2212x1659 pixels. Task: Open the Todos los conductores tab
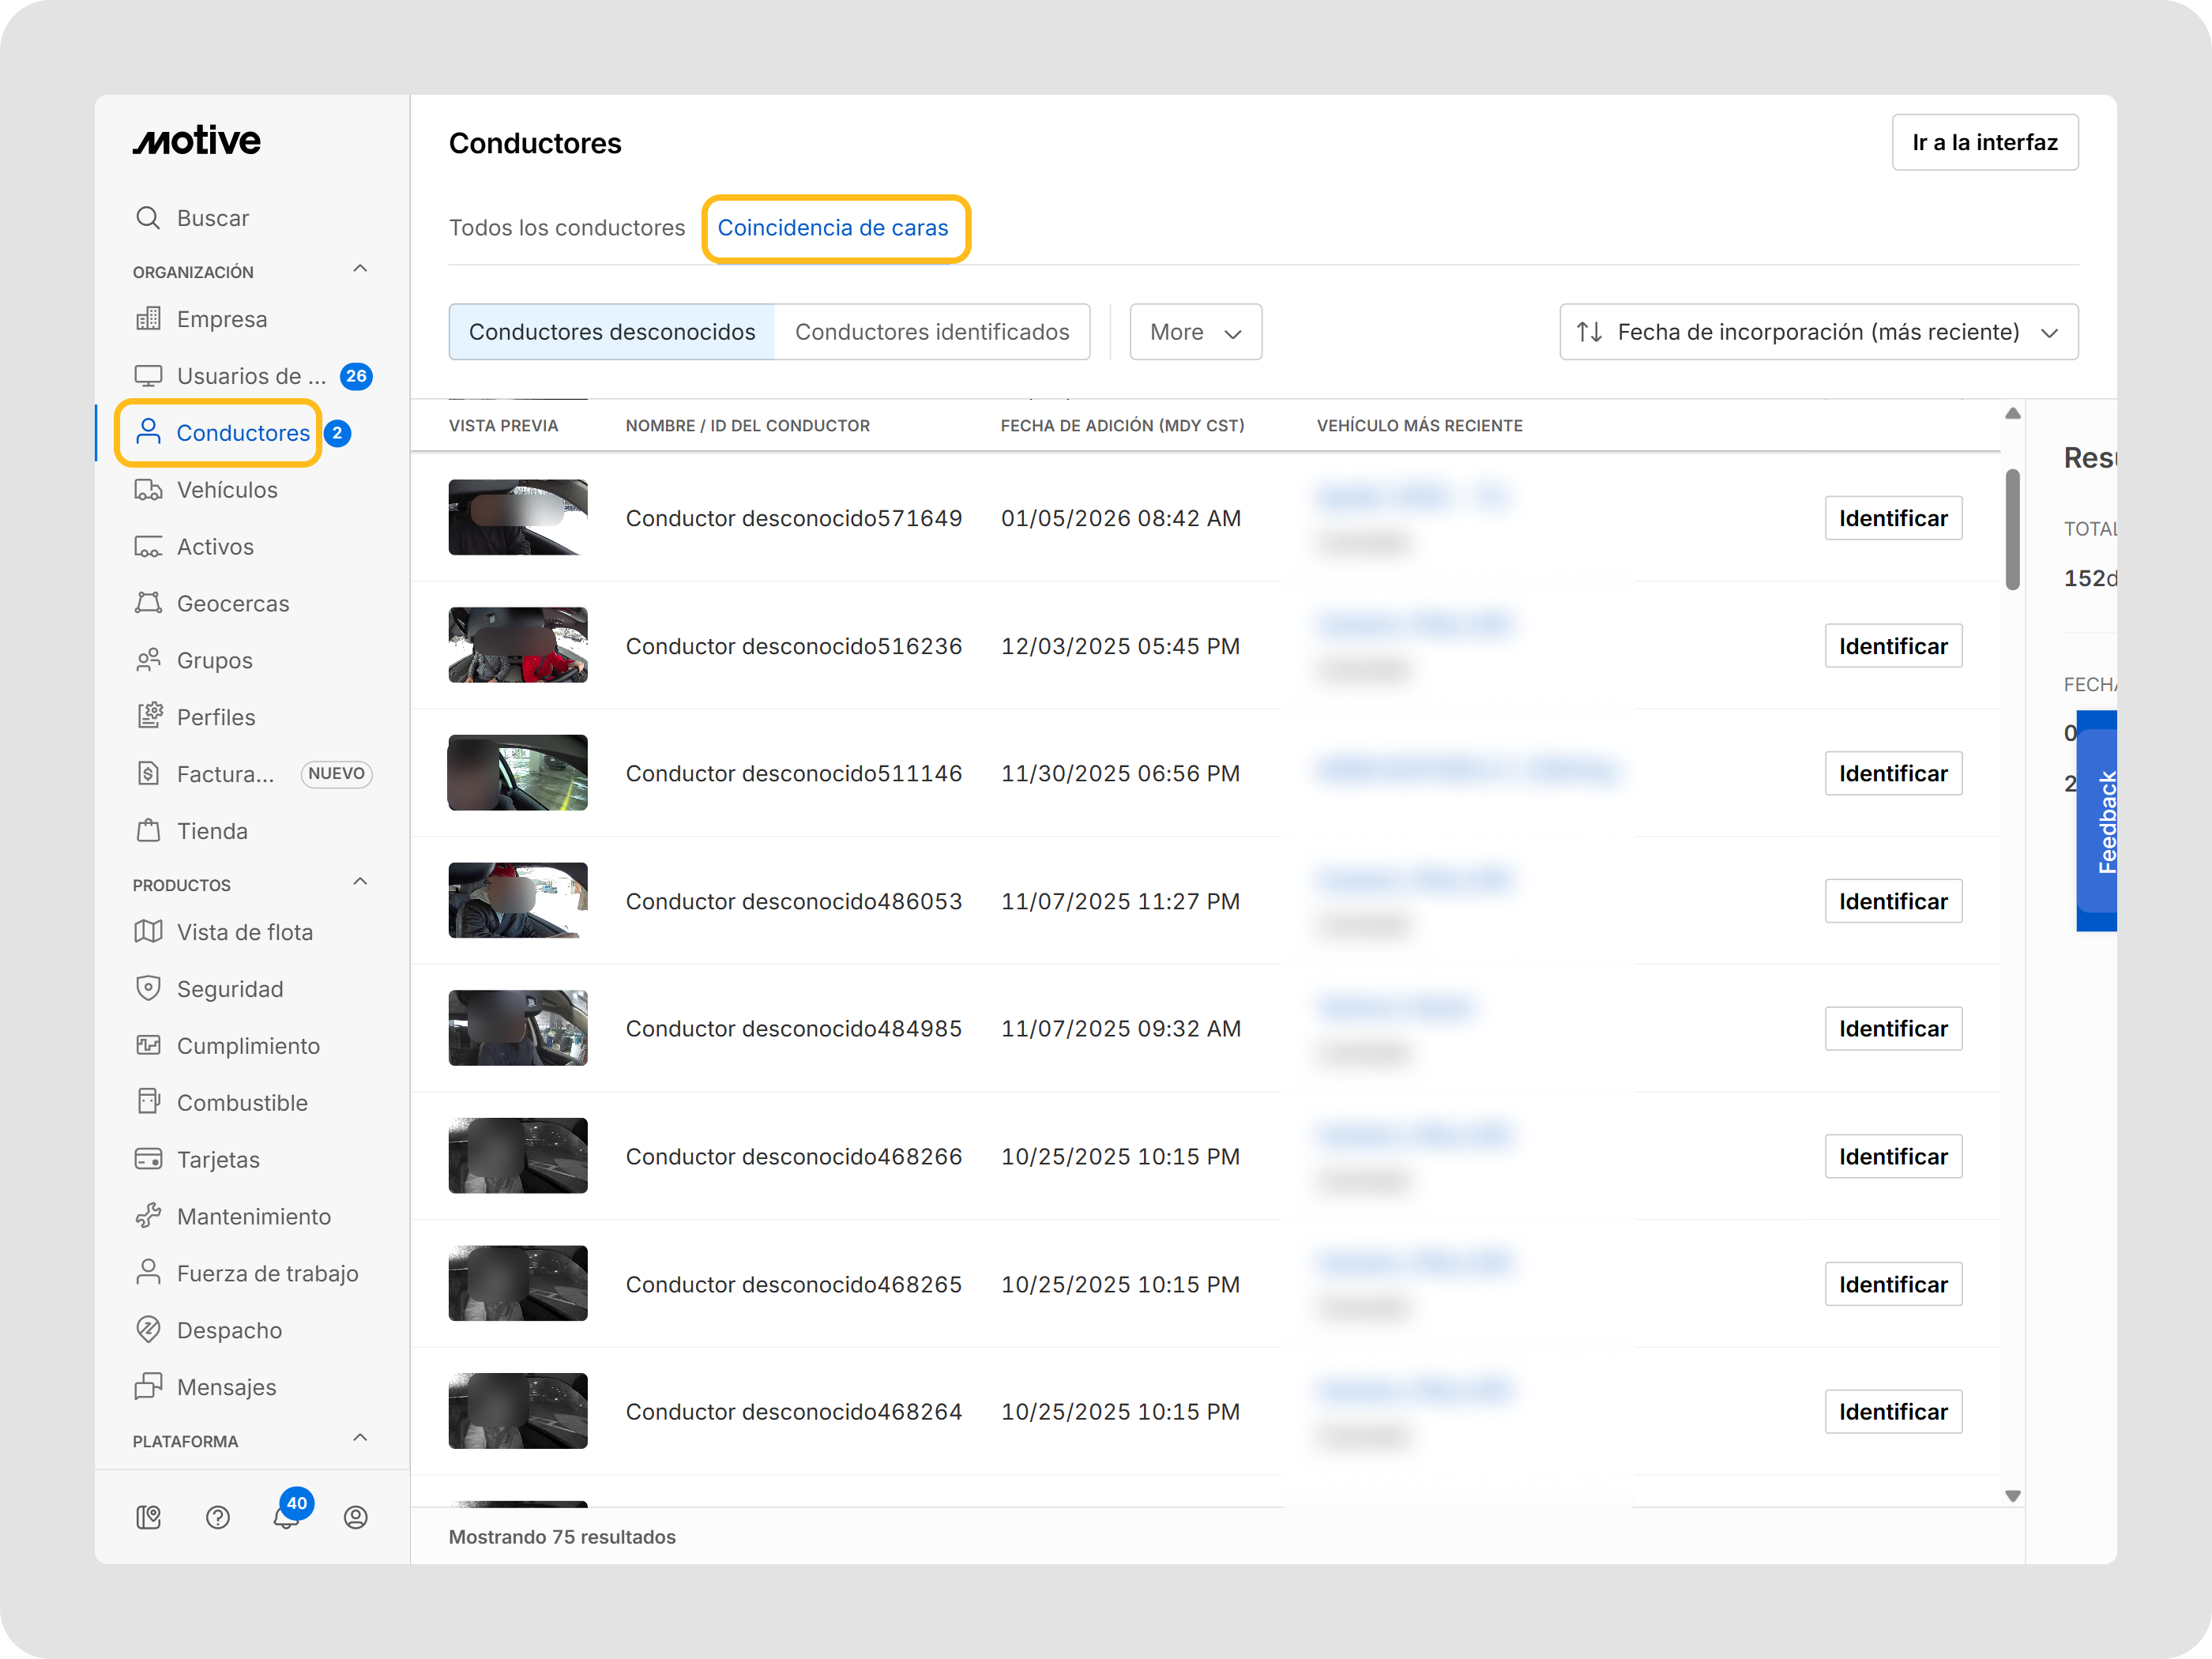point(566,228)
